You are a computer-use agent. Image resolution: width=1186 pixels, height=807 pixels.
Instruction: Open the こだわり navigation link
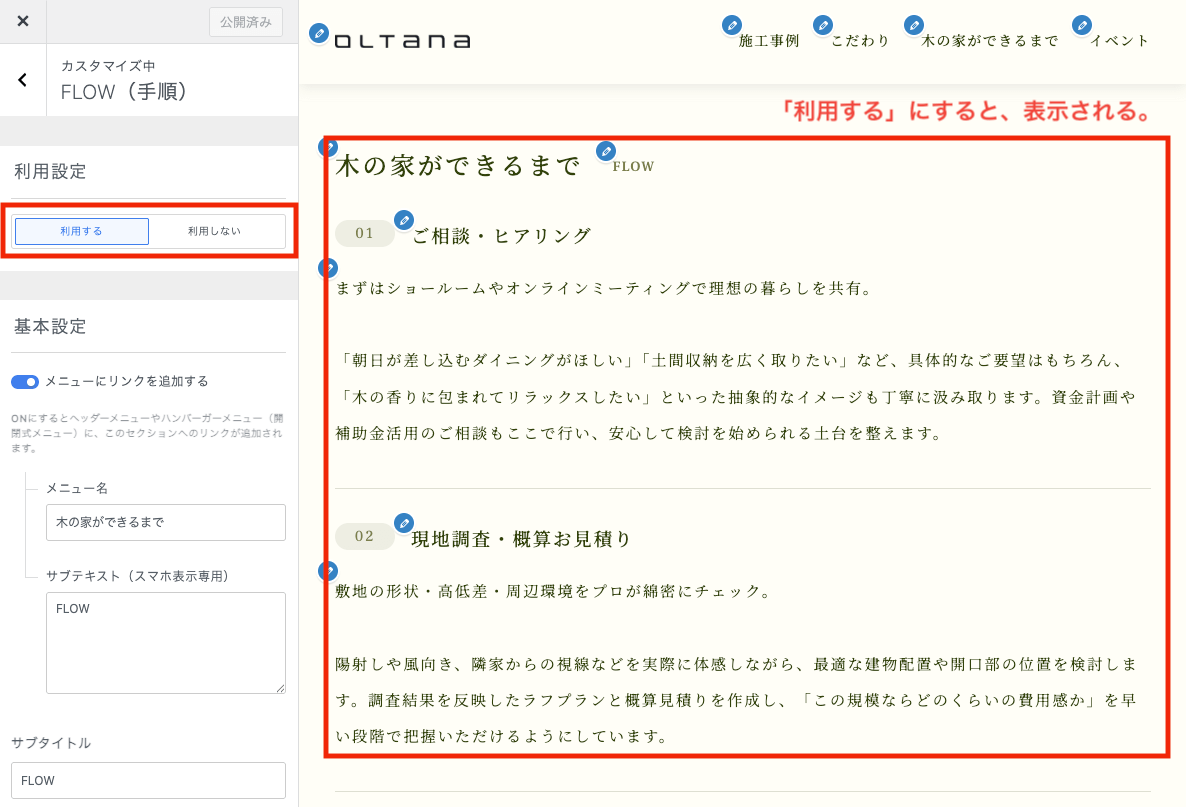click(x=861, y=41)
